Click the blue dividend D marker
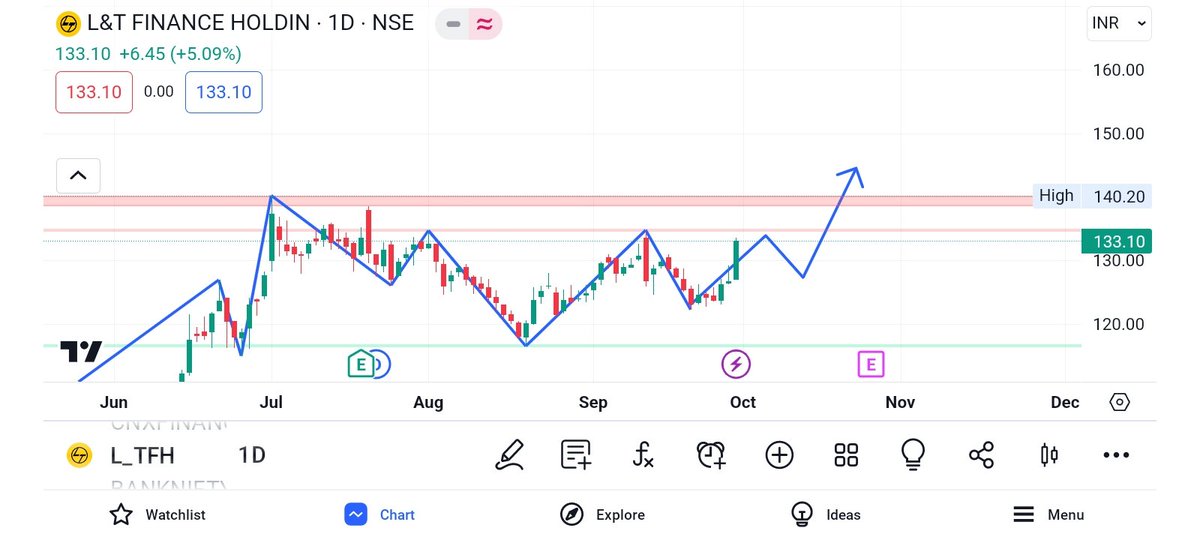This screenshot has height=540, width=1200. click(381, 365)
